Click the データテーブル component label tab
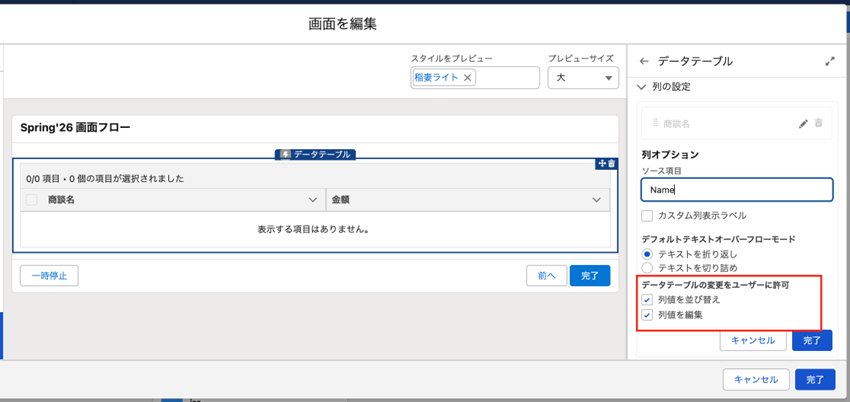 [x=315, y=155]
